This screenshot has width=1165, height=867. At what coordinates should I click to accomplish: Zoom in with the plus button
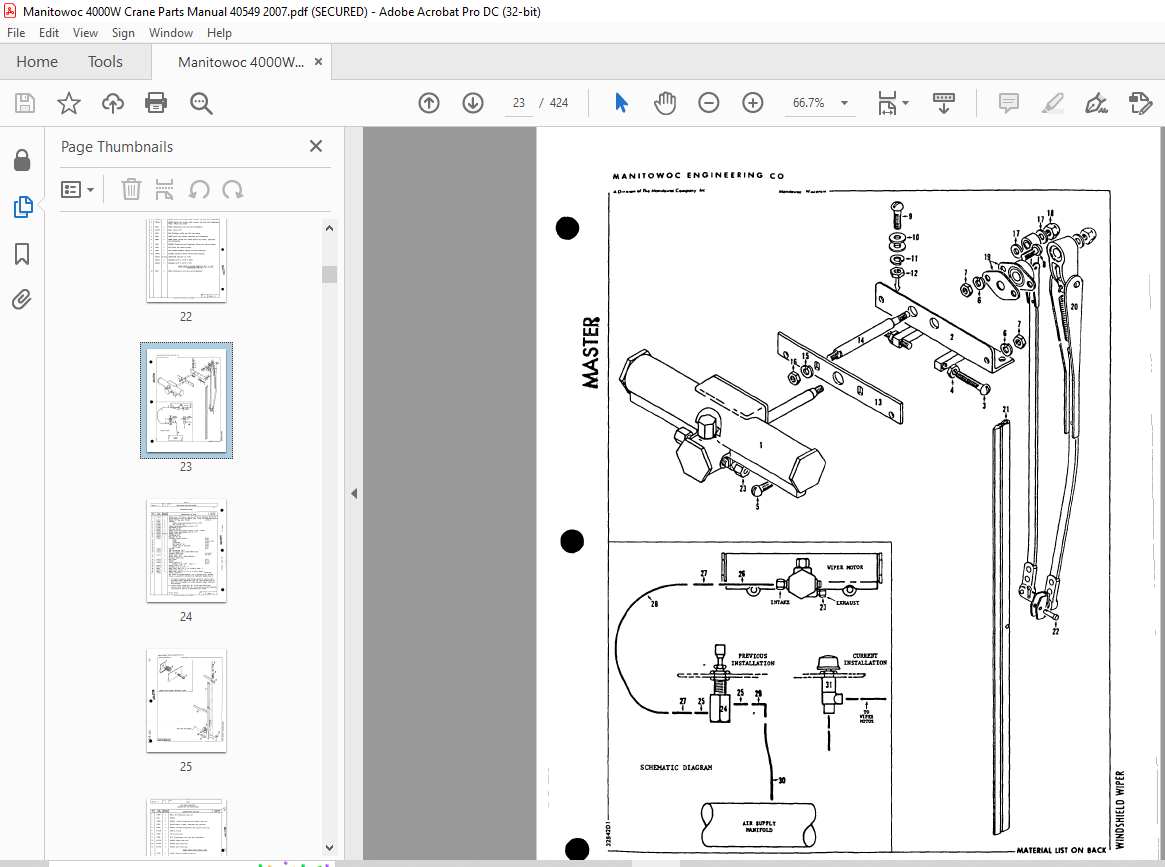click(753, 103)
